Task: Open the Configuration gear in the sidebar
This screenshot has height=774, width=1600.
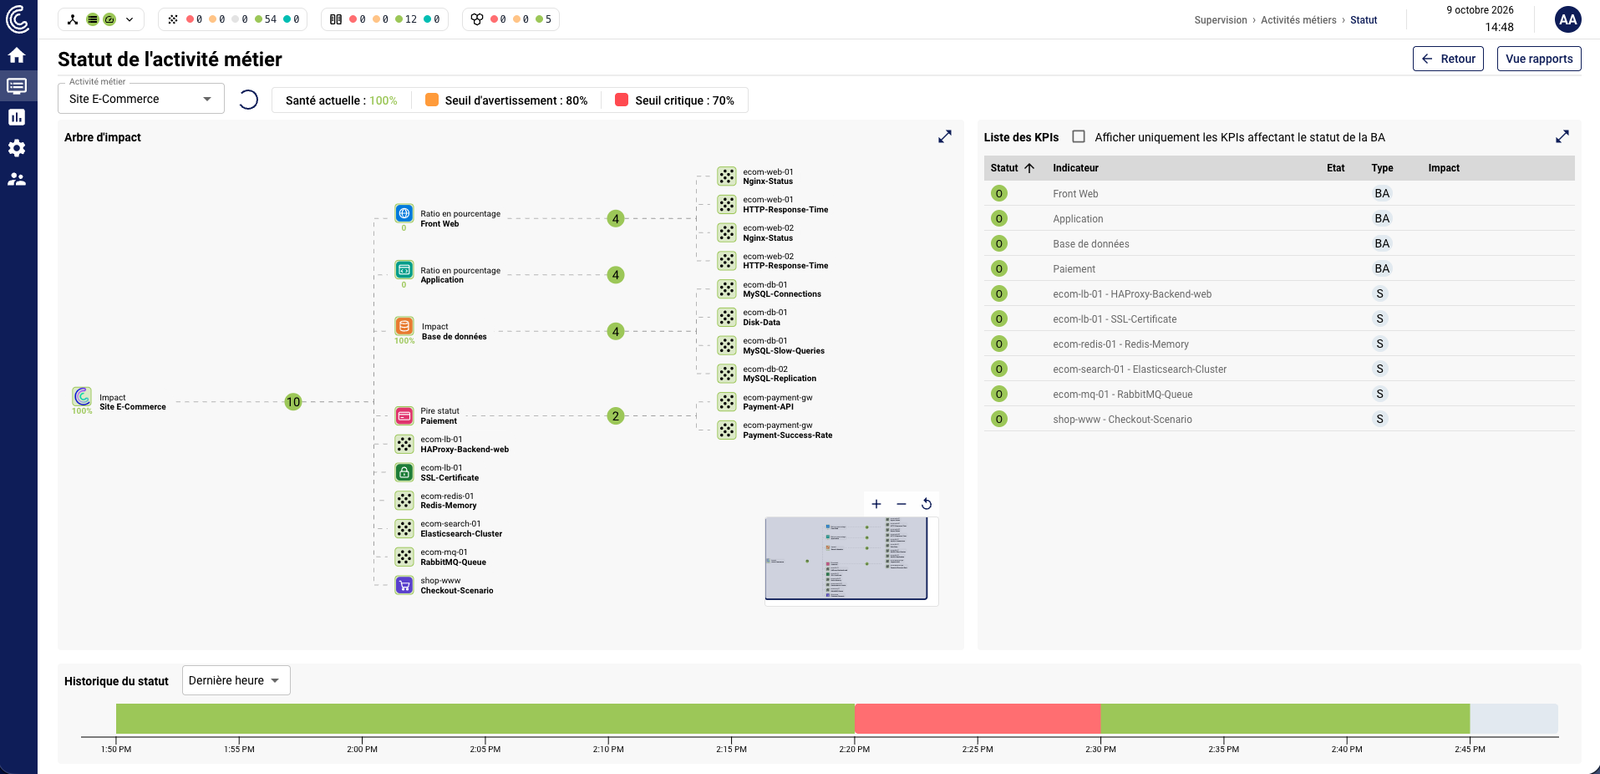Action: coord(17,148)
